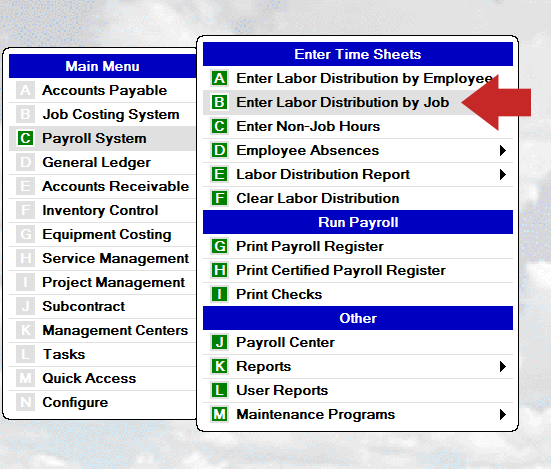Click the green I icon beside Print Checks
The height and width of the screenshot is (469, 551).
click(220, 294)
